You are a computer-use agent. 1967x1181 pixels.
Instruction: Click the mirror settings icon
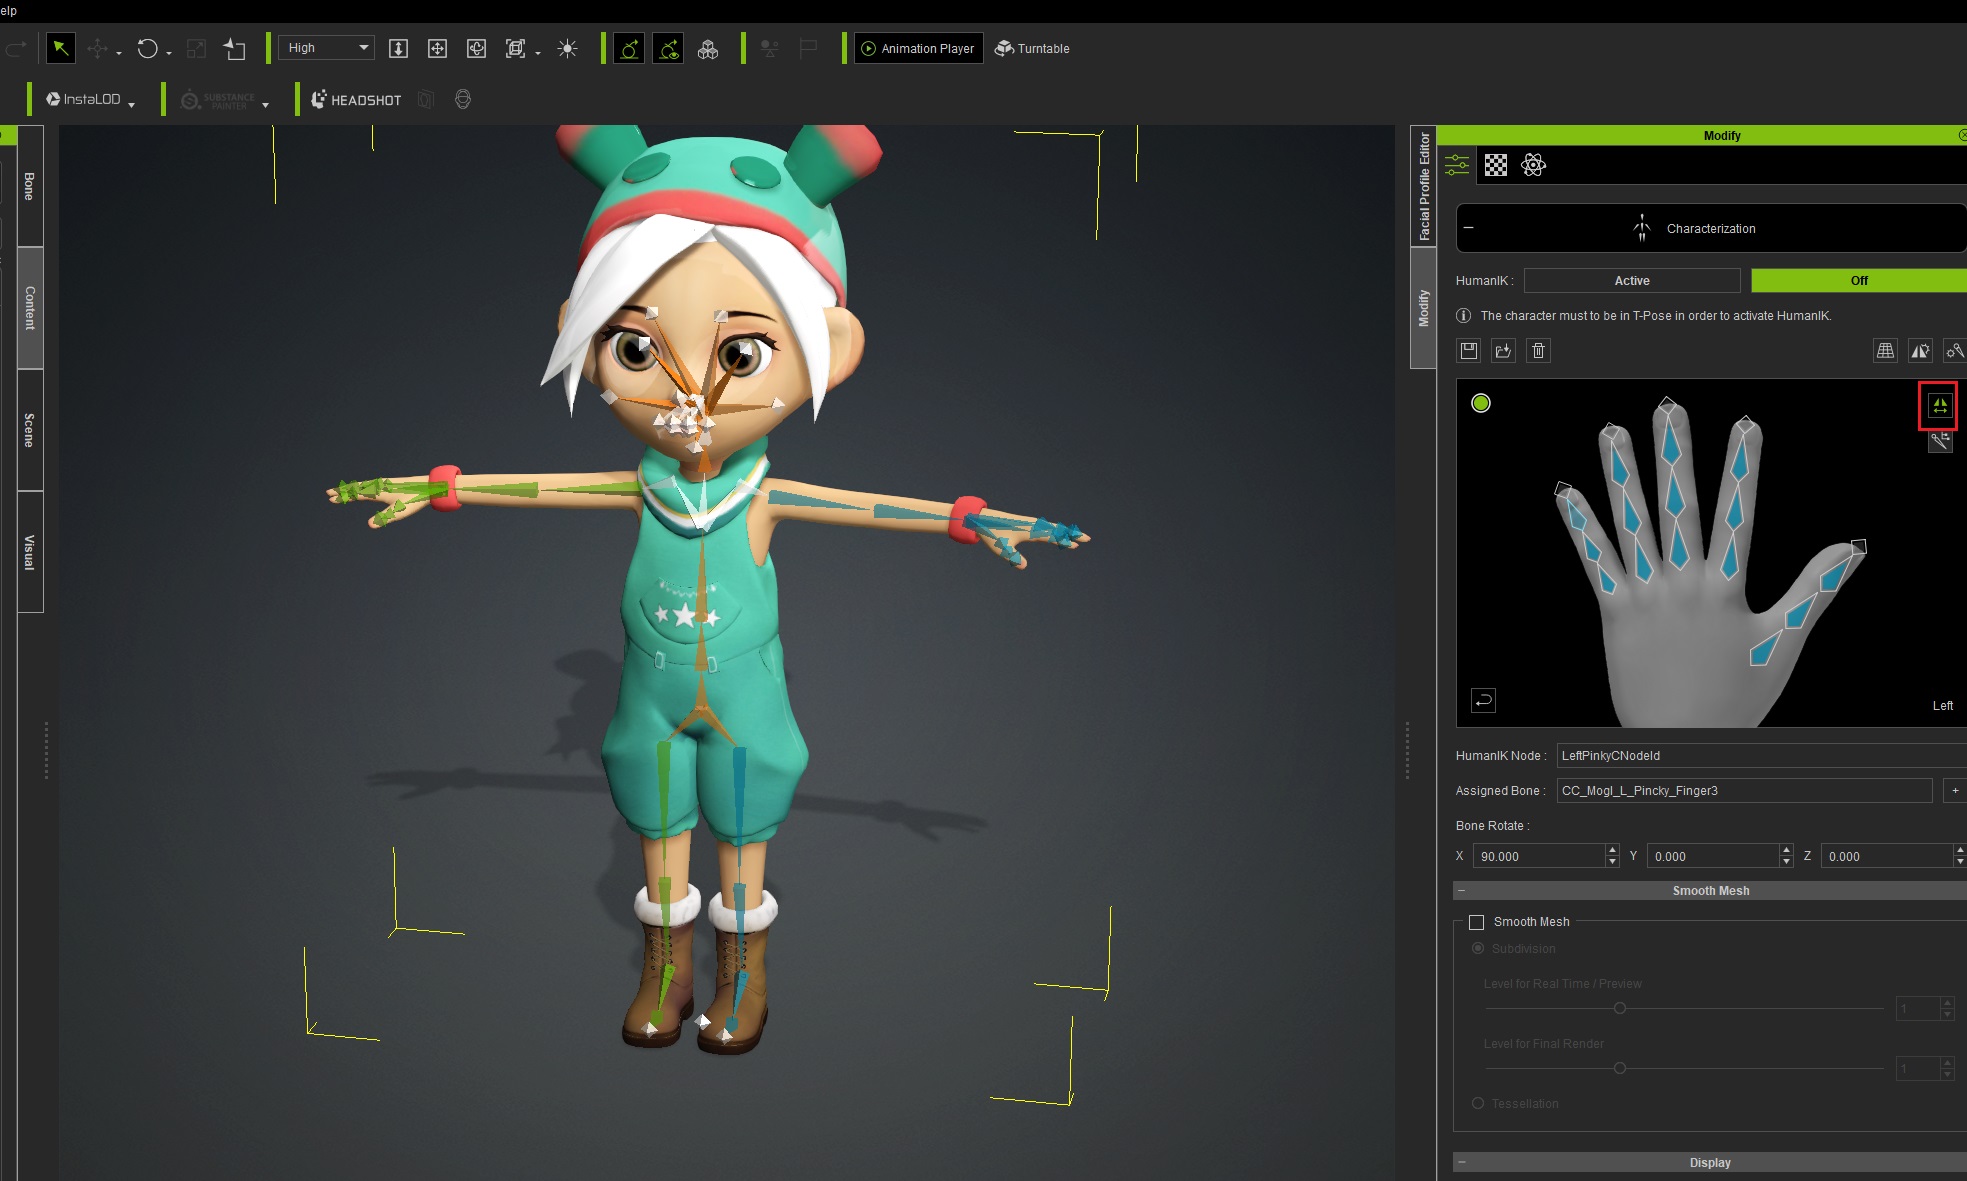click(x=1920, y=350)
